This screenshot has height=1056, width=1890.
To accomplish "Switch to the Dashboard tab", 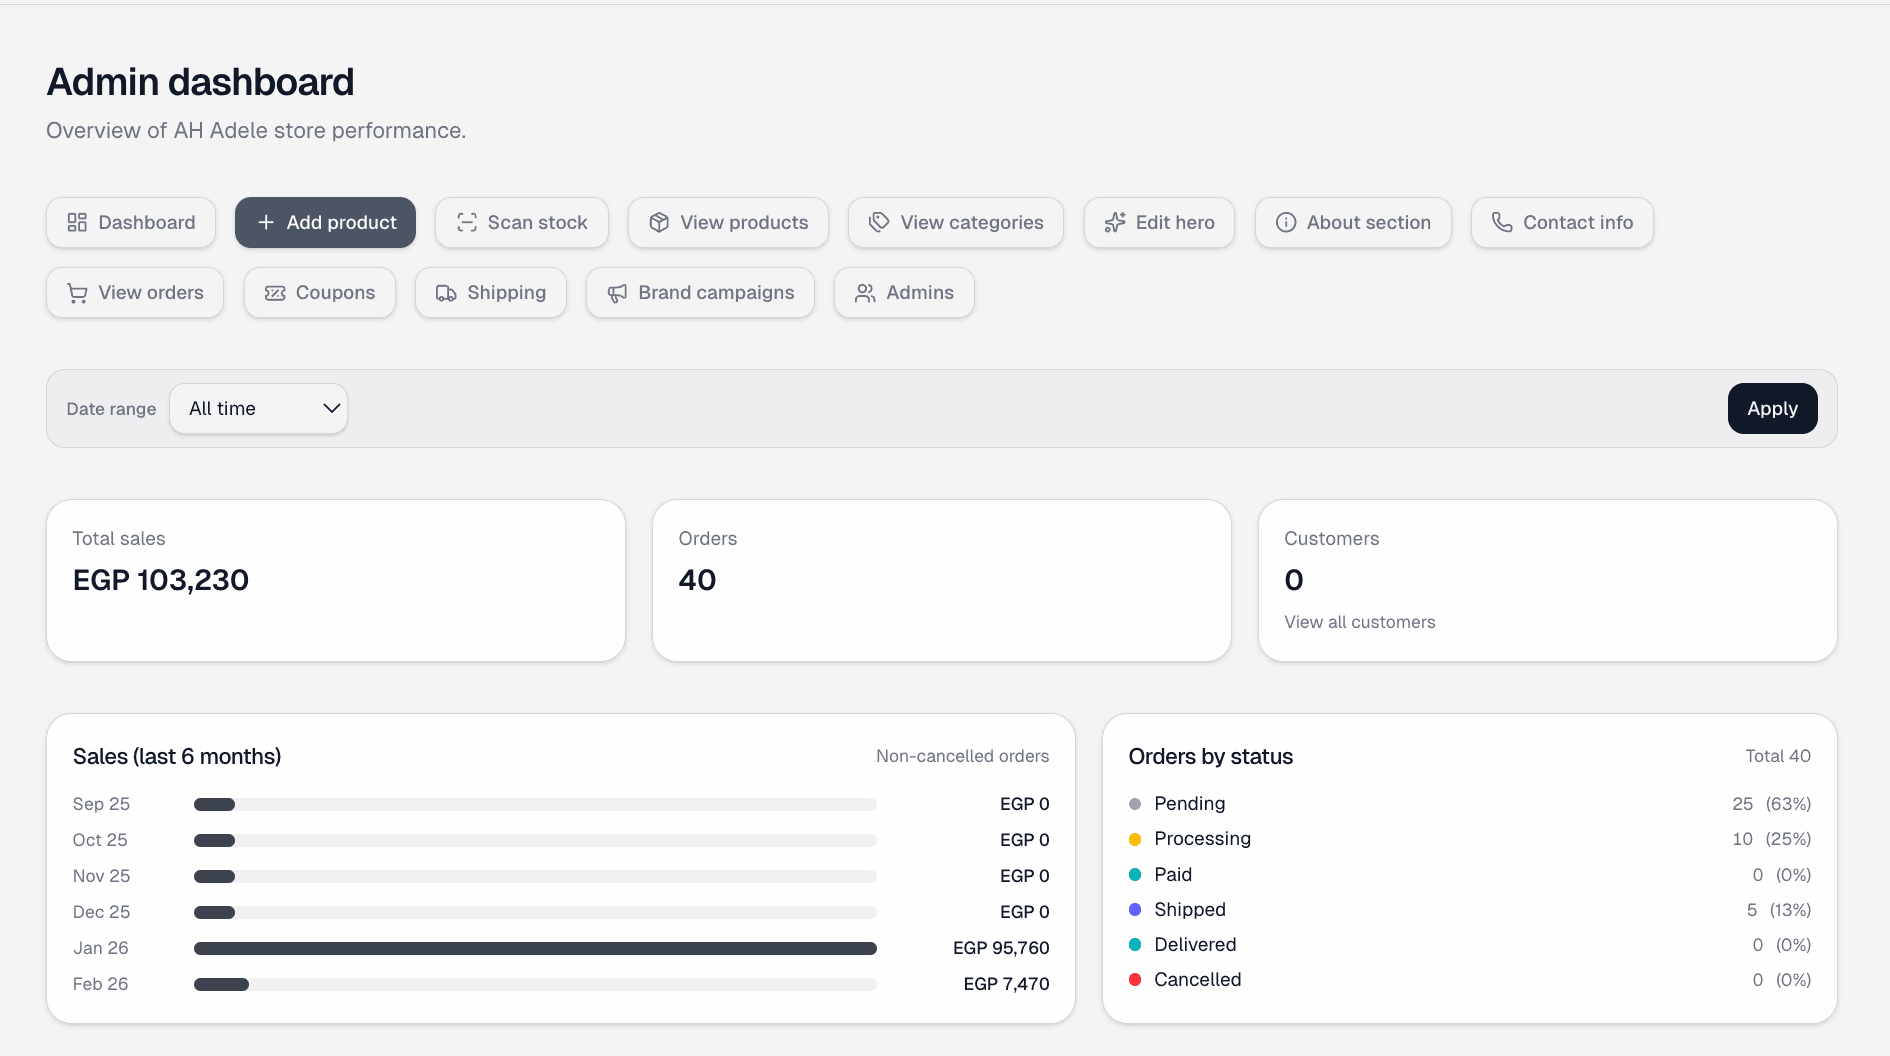I will click(131, 222).
